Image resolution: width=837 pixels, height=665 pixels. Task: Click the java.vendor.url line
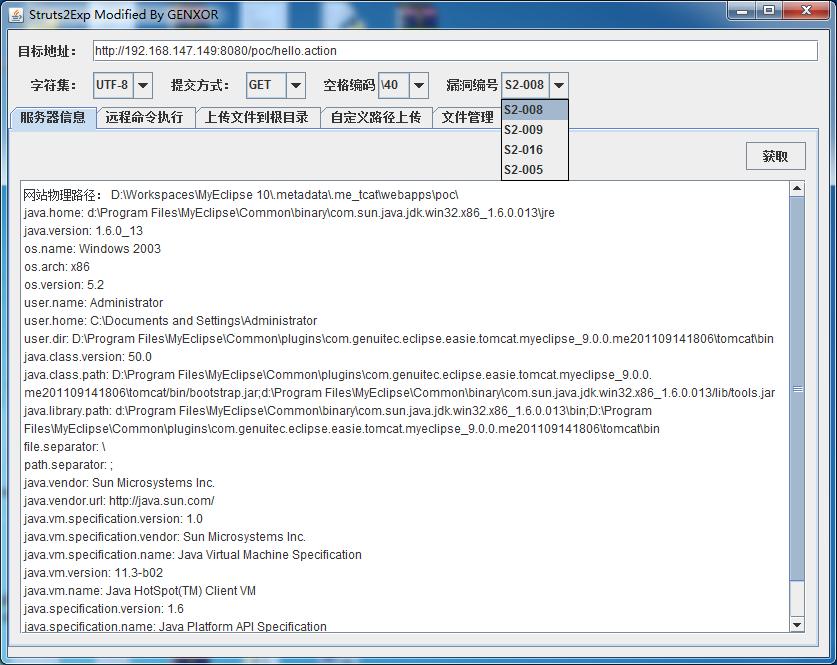pyautogui.click(x=119, y=501)
